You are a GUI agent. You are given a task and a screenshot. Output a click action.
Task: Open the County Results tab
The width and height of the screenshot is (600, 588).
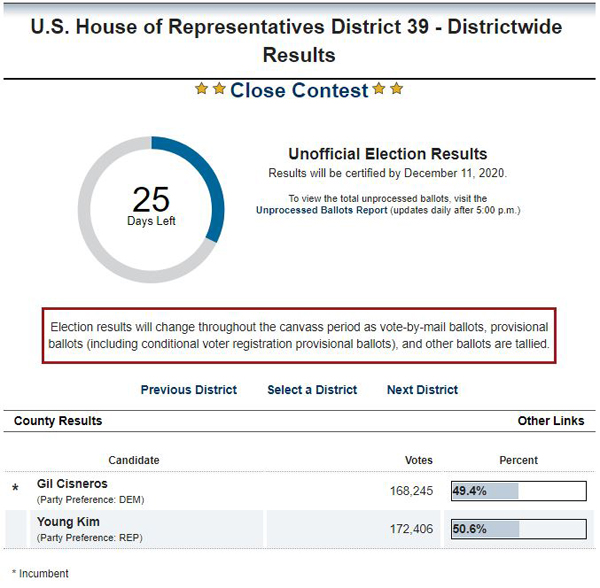(x=58, y=421)
